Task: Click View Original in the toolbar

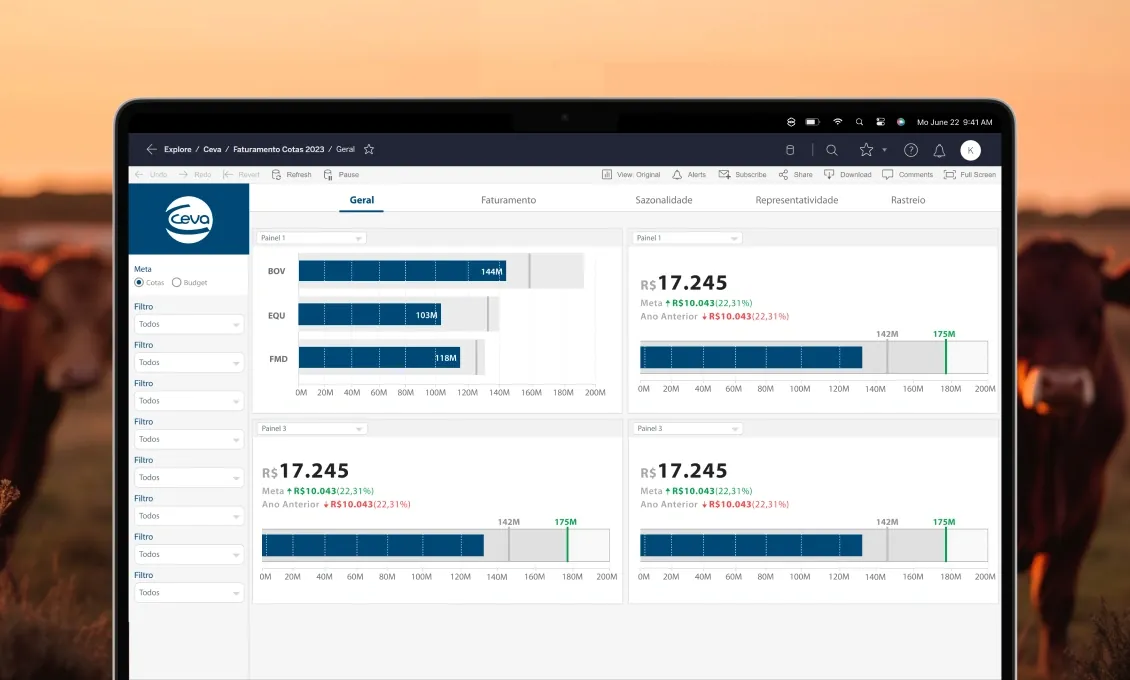Action: click(x=631, y=174)
